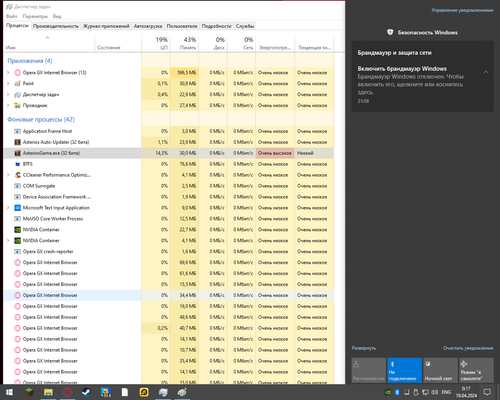This screenshot has height=400, width=500.
Task: Click the Диспетчер задач process row icon
Action: coord(18,94)
